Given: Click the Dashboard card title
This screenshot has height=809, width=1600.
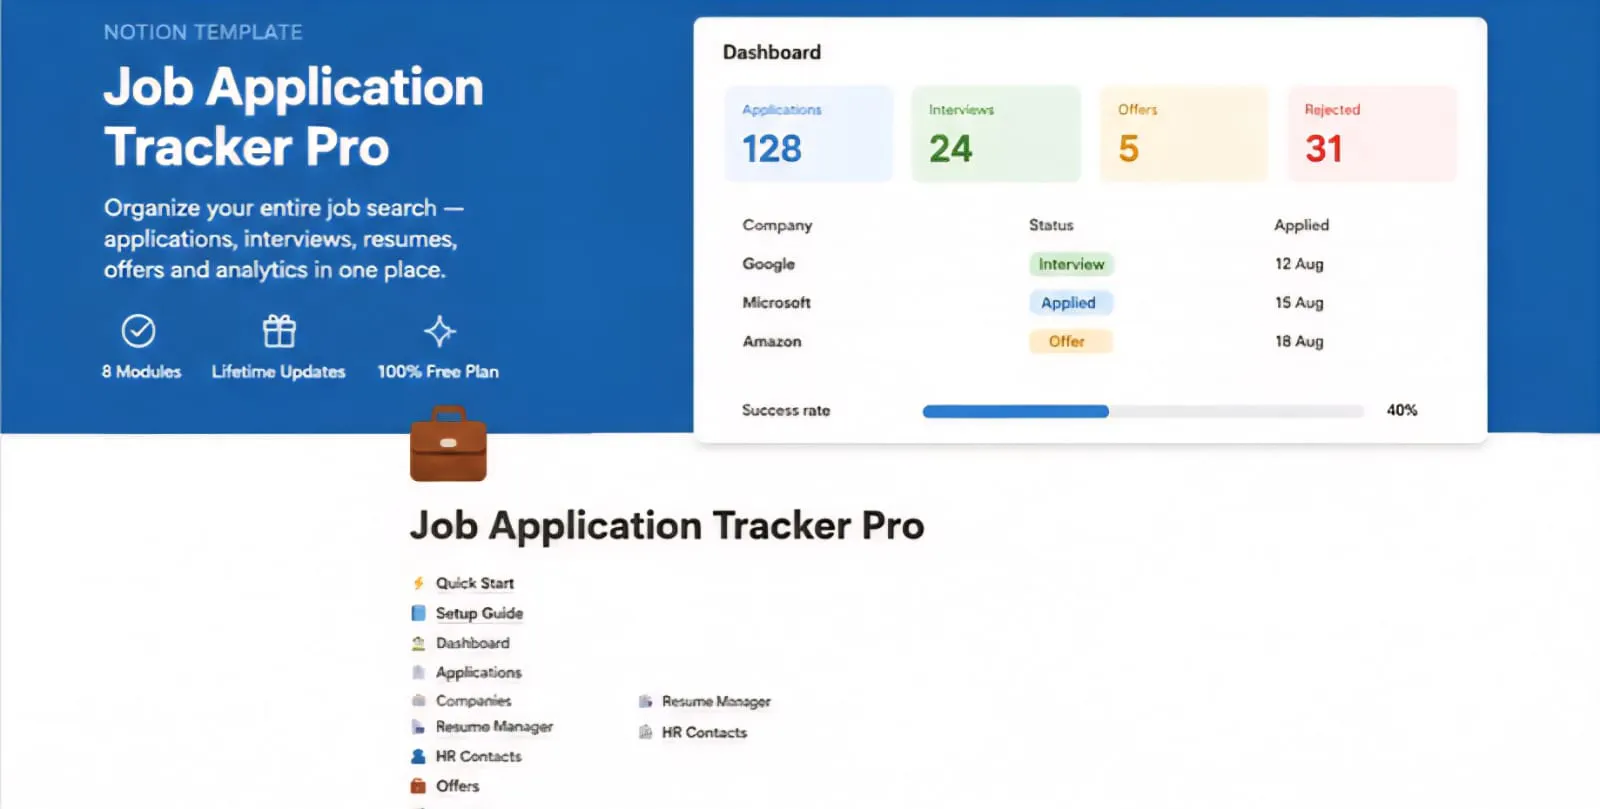Looking at the screenshot, I should point(772,52).
